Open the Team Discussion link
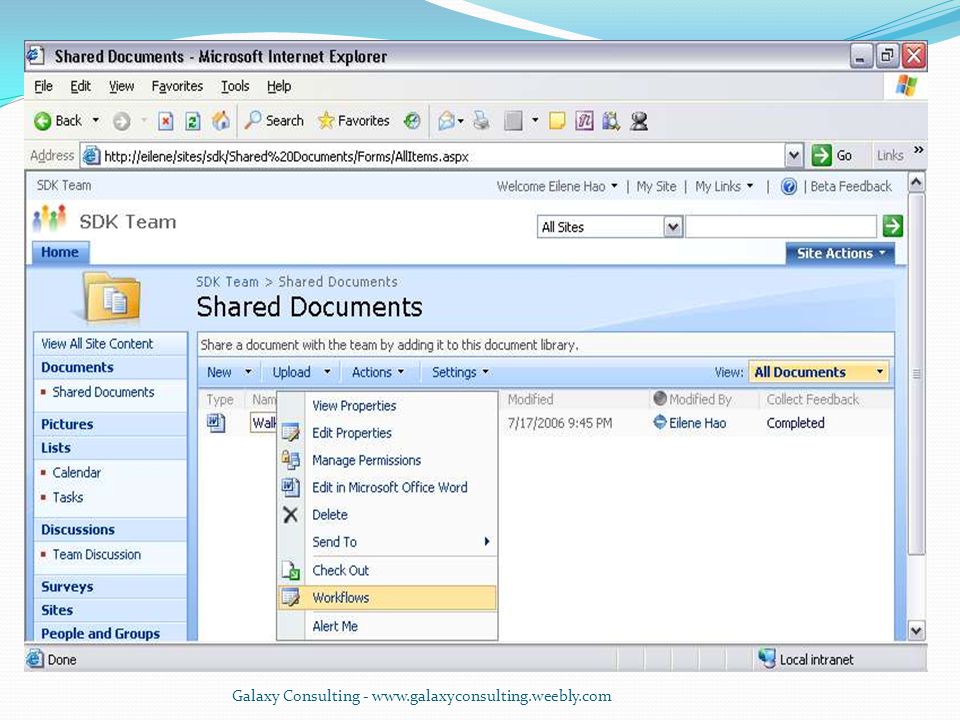The width and height of the screenshot is (960, 720). coord(97,554)
